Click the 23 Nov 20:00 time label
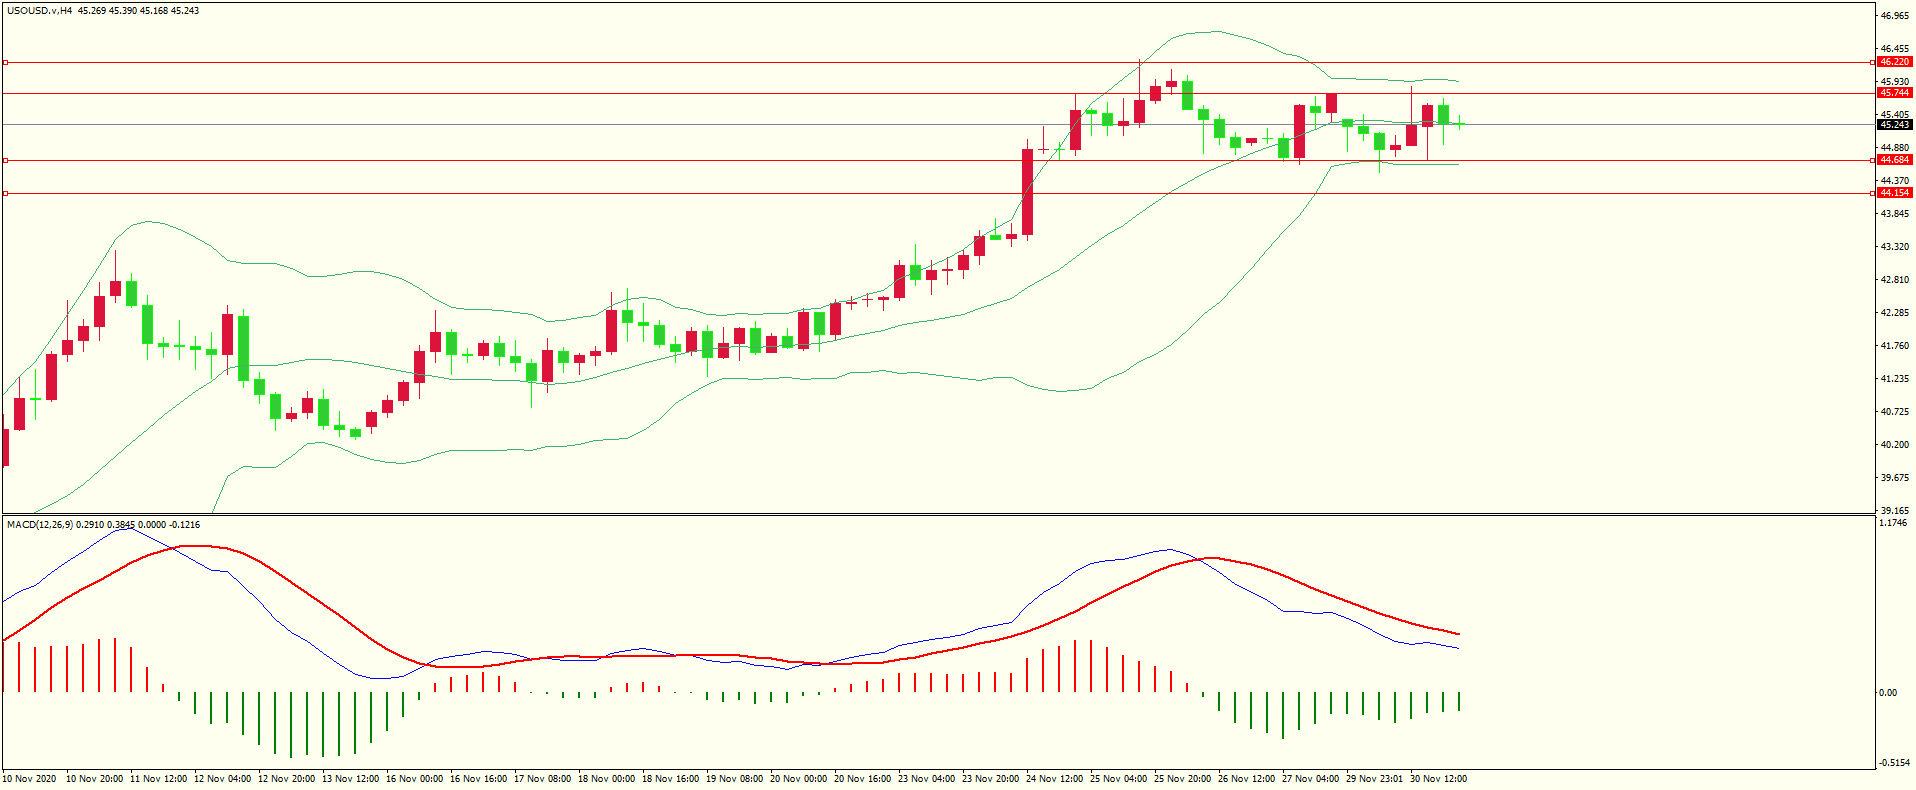Viewport: 1916px width, 790px height. 991,779
